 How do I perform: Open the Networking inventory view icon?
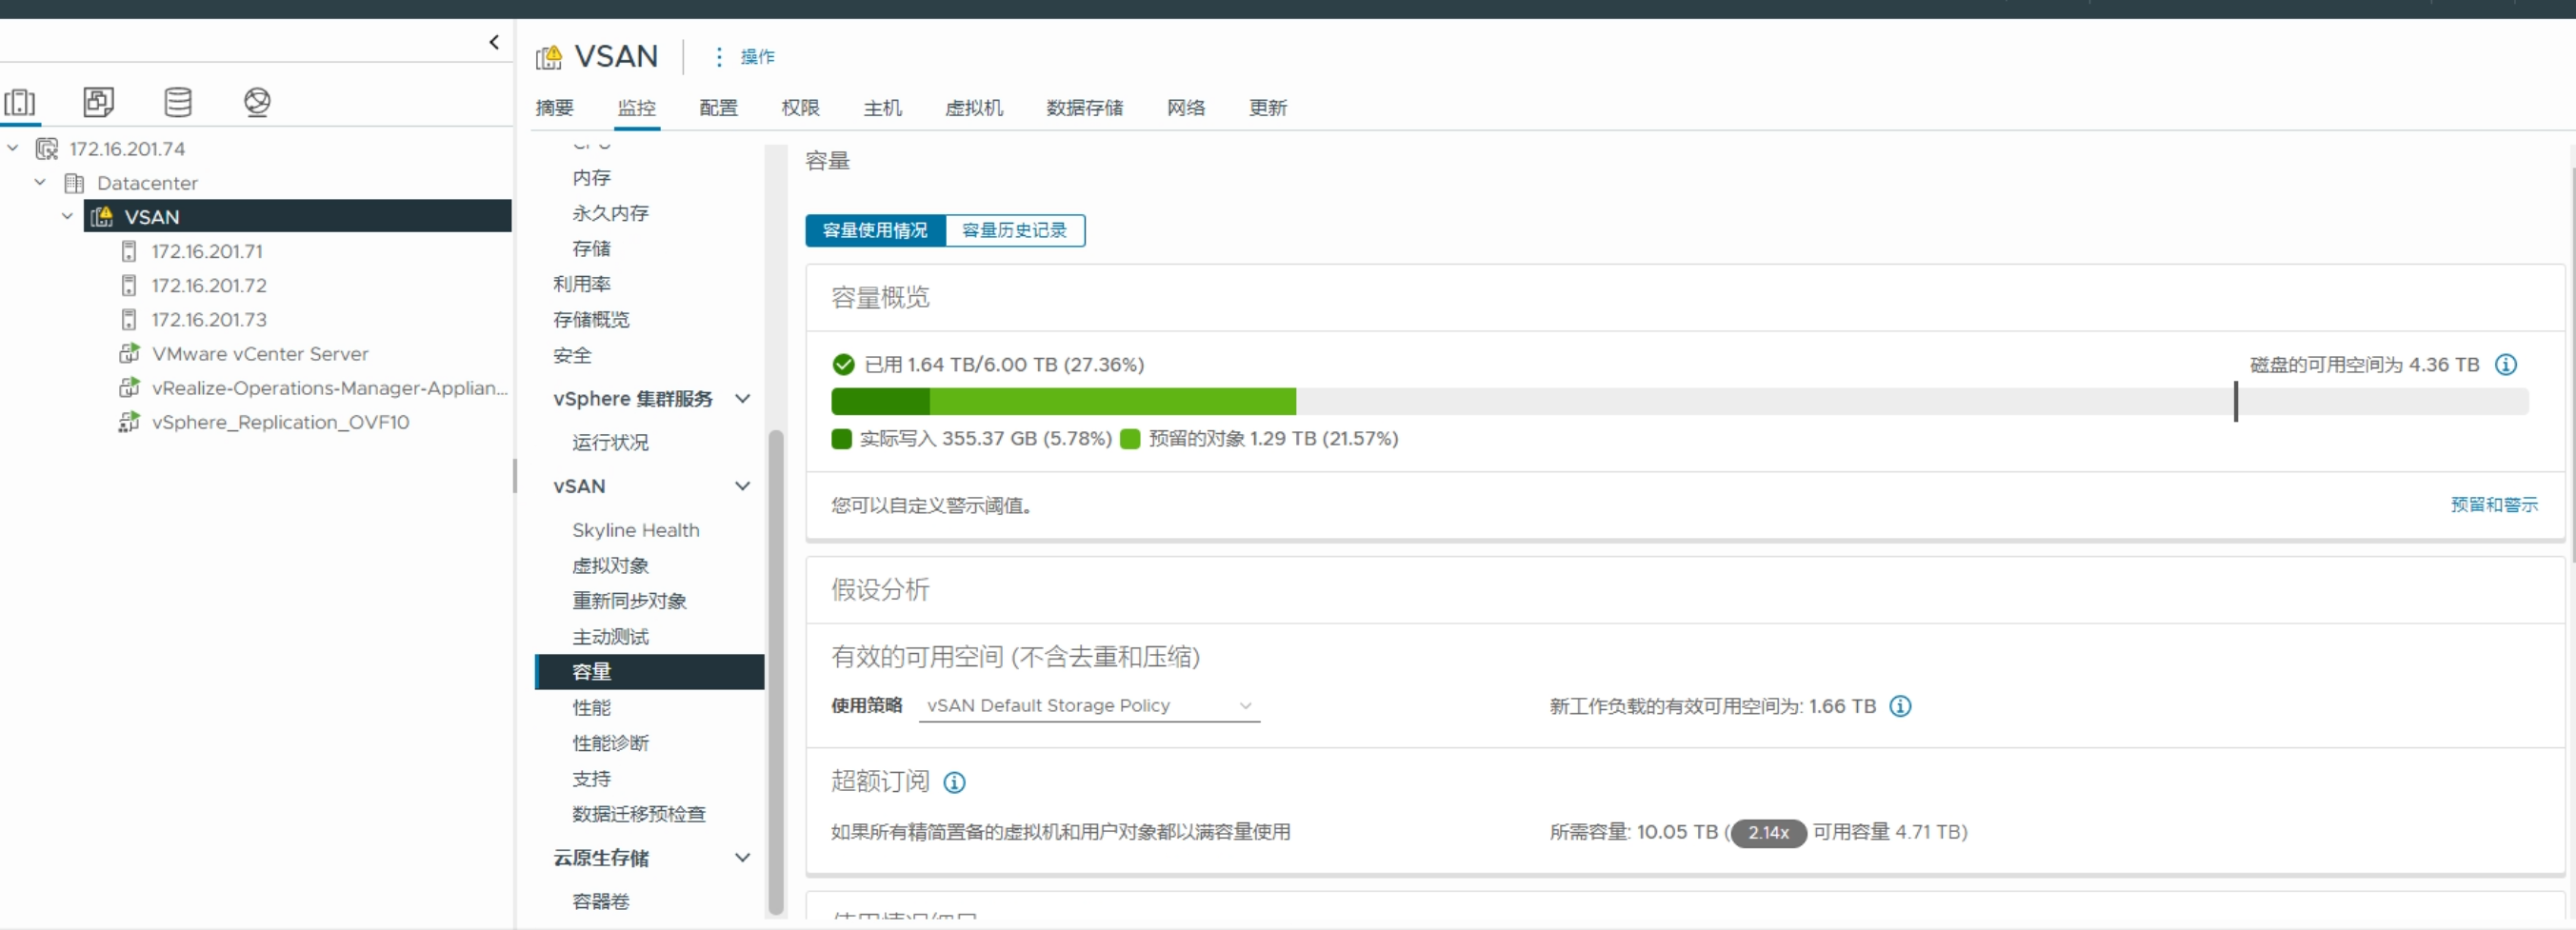coord(257,102)
